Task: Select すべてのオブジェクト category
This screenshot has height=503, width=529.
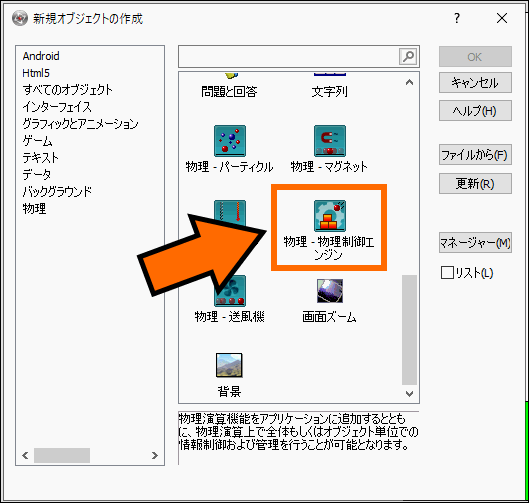Action: point(67,90)
